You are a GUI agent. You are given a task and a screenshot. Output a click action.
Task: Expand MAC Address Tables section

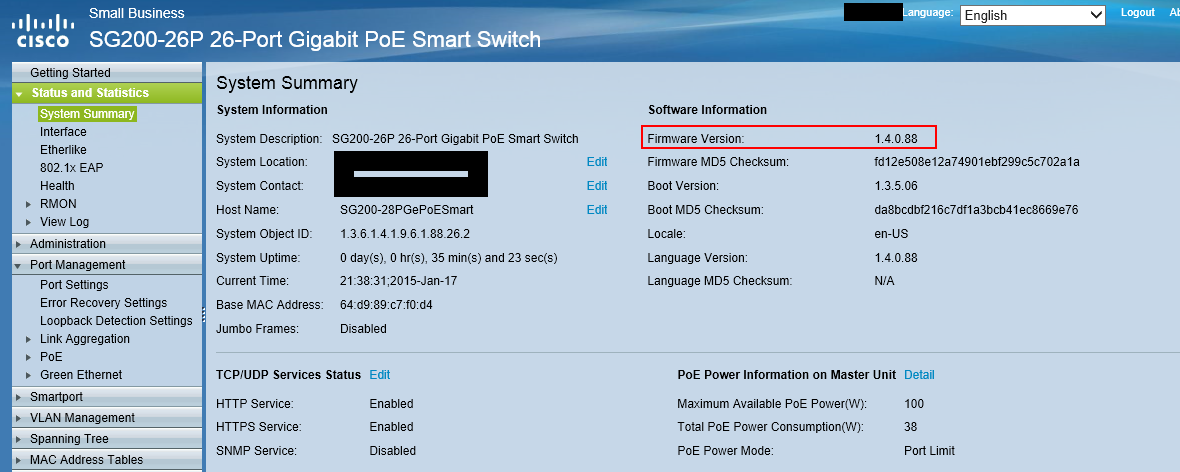click(x=107, y=460)
